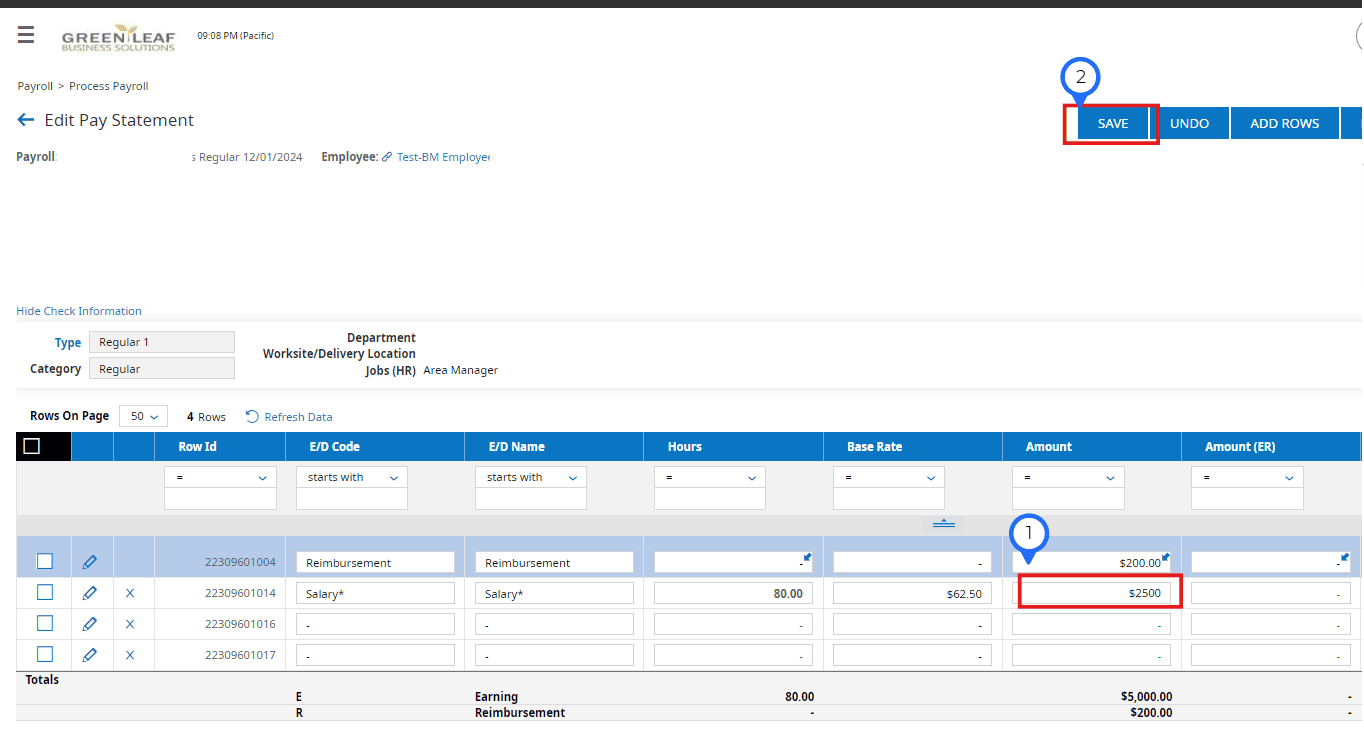The width and height of the screenshot is (1364, 750).
Task: Open the Base Rate filter operator dropdown
Action: (x=889, y=477)
